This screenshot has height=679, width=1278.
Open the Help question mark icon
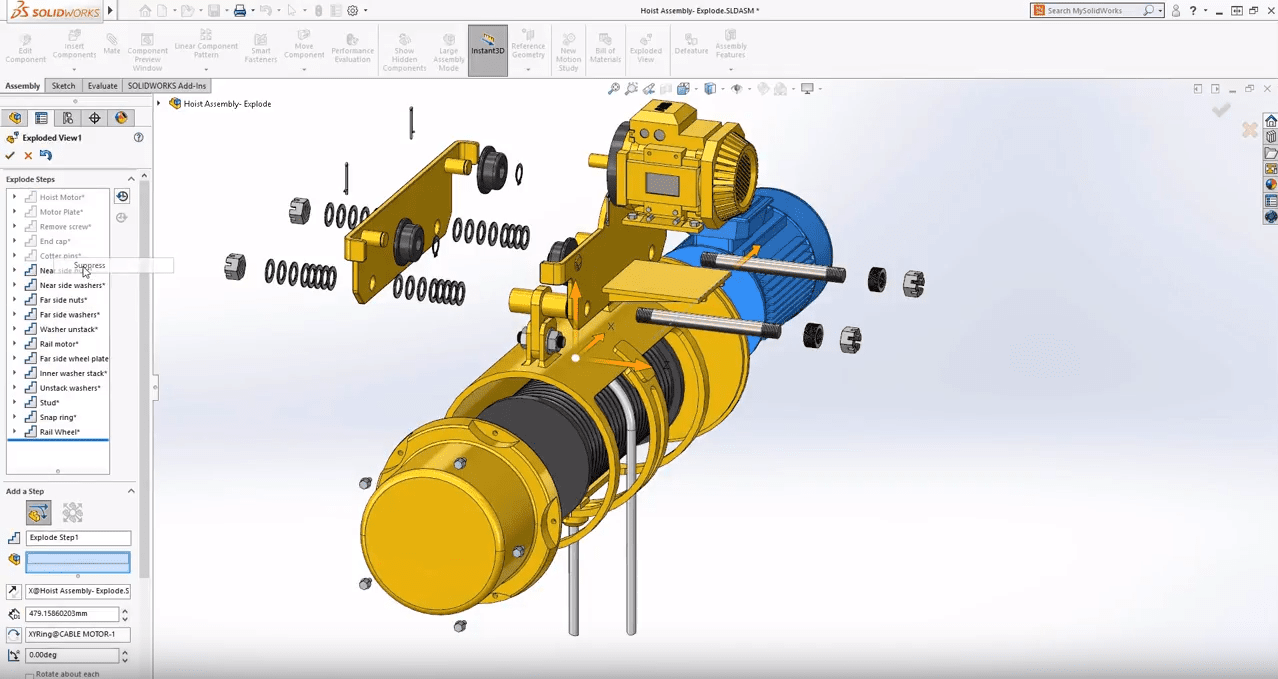pos(1192,10)
